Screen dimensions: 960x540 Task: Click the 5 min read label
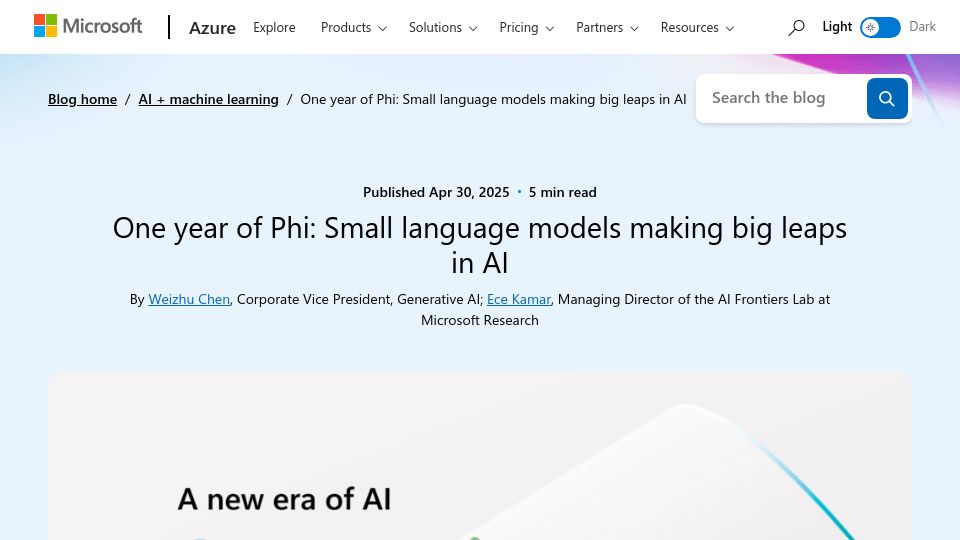pyautogui.click(x=562, y=192)
